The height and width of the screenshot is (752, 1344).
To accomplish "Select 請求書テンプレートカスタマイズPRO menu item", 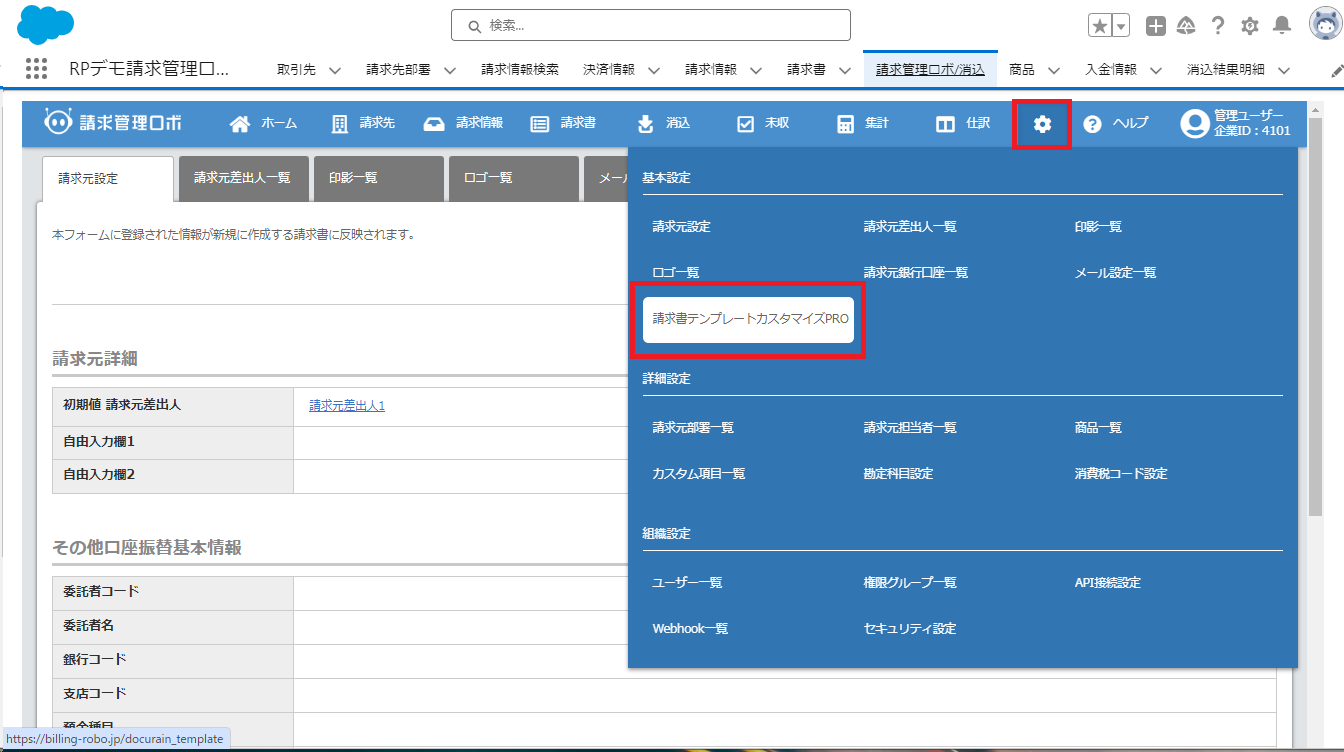I will click(x=748, y=319).
